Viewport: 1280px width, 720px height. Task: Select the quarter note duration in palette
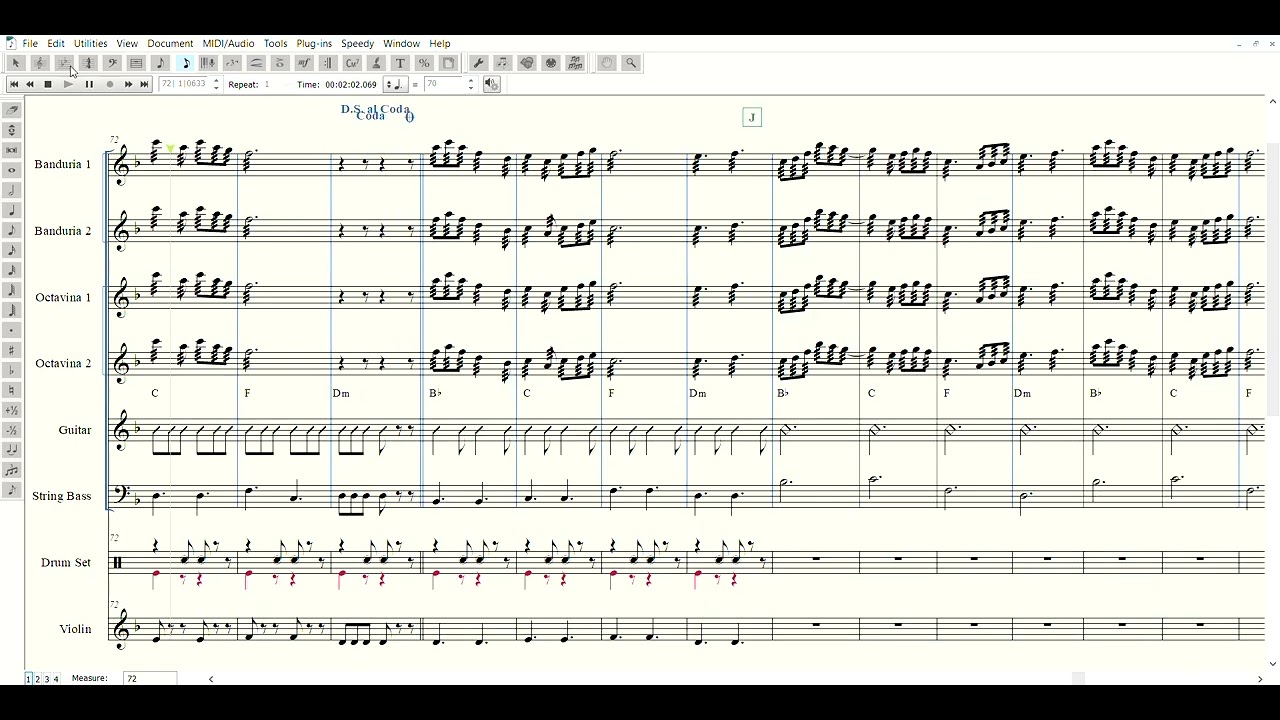click(12, 210)
